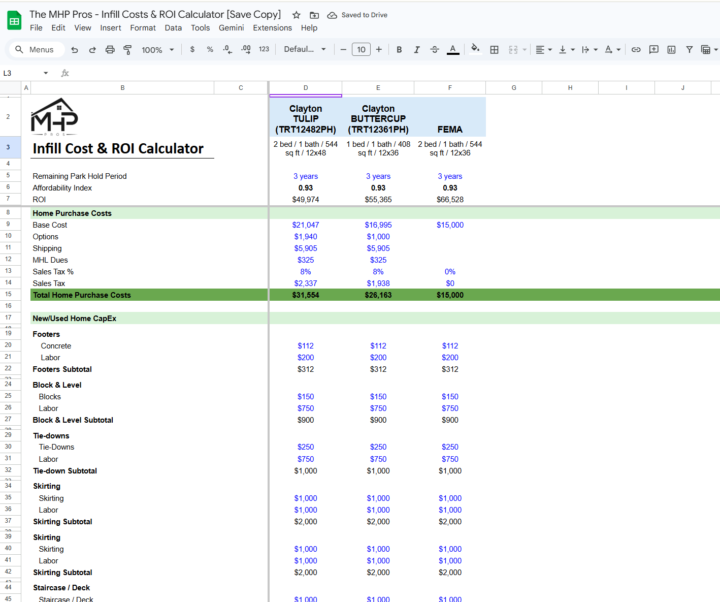
Task: Open the text rotation dropdown
Action: [612, 50]
